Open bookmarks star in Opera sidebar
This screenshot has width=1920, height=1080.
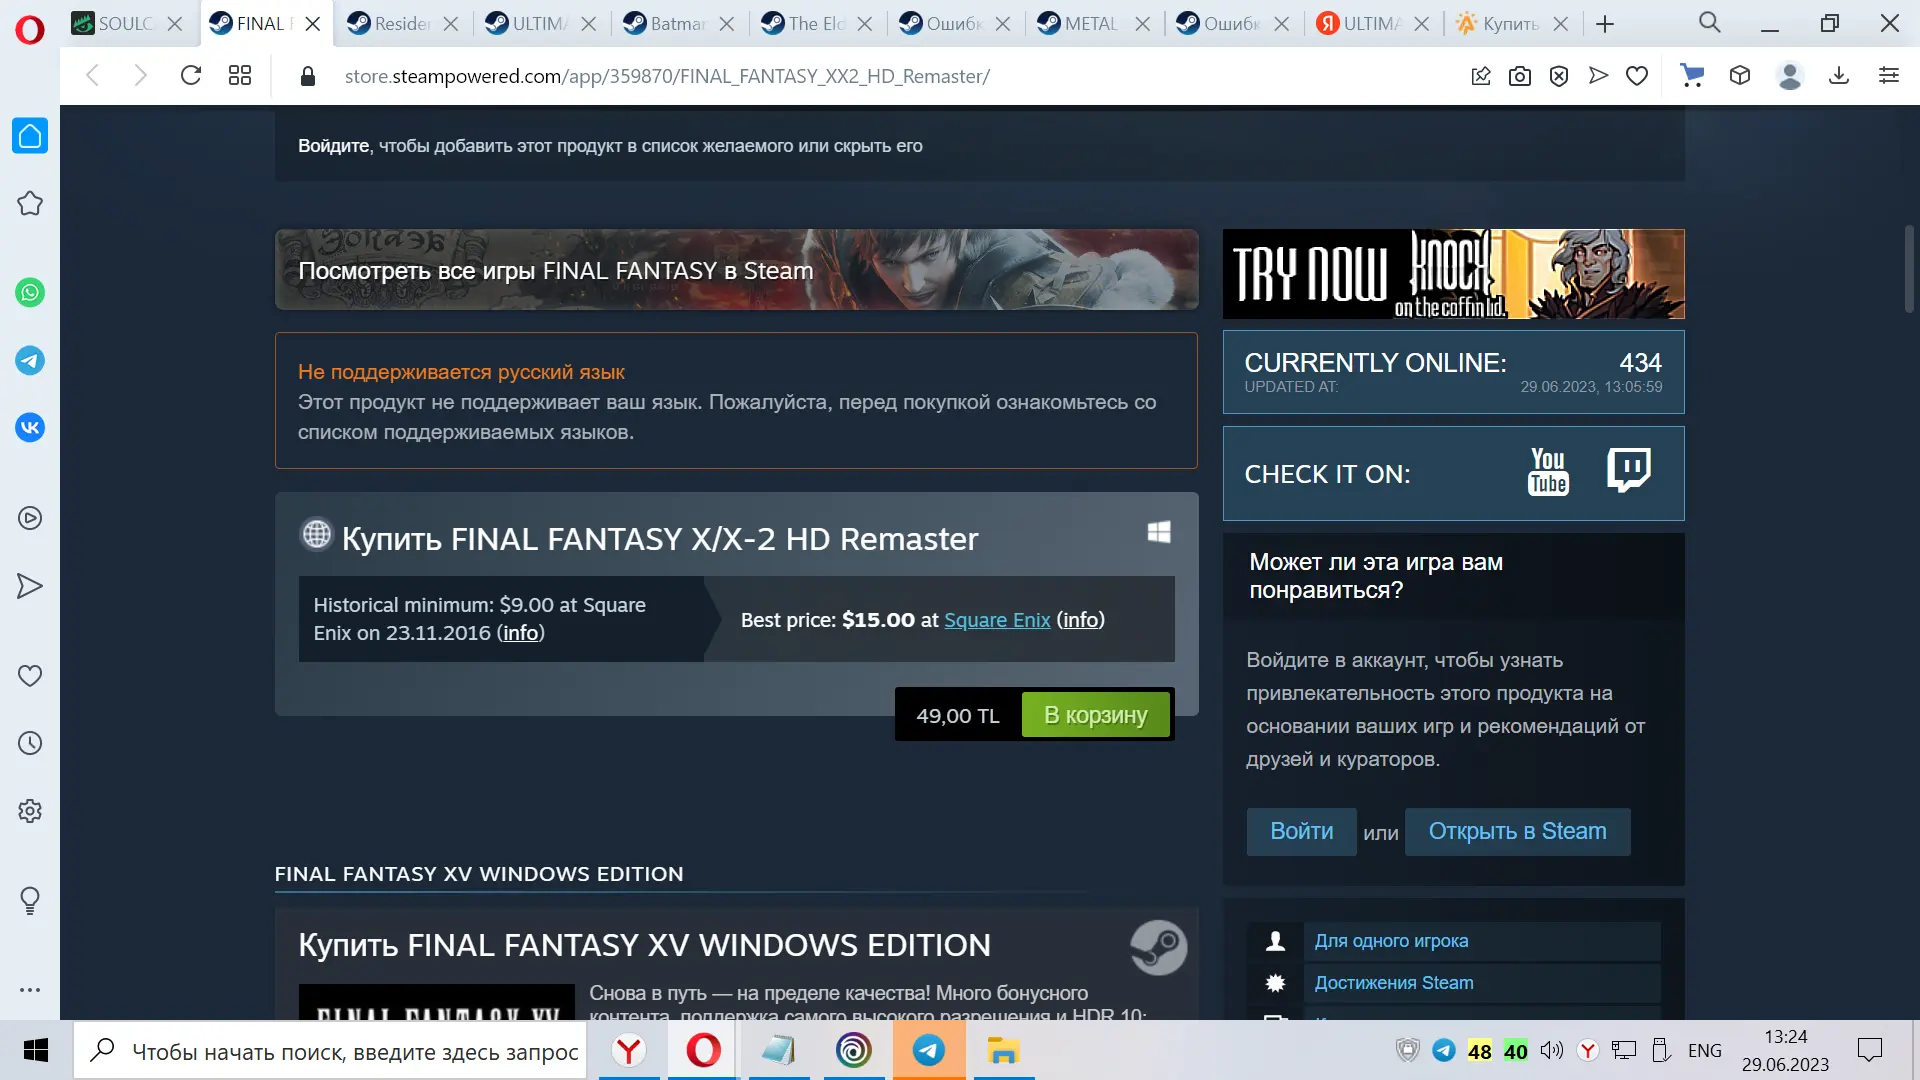(30, 204)
